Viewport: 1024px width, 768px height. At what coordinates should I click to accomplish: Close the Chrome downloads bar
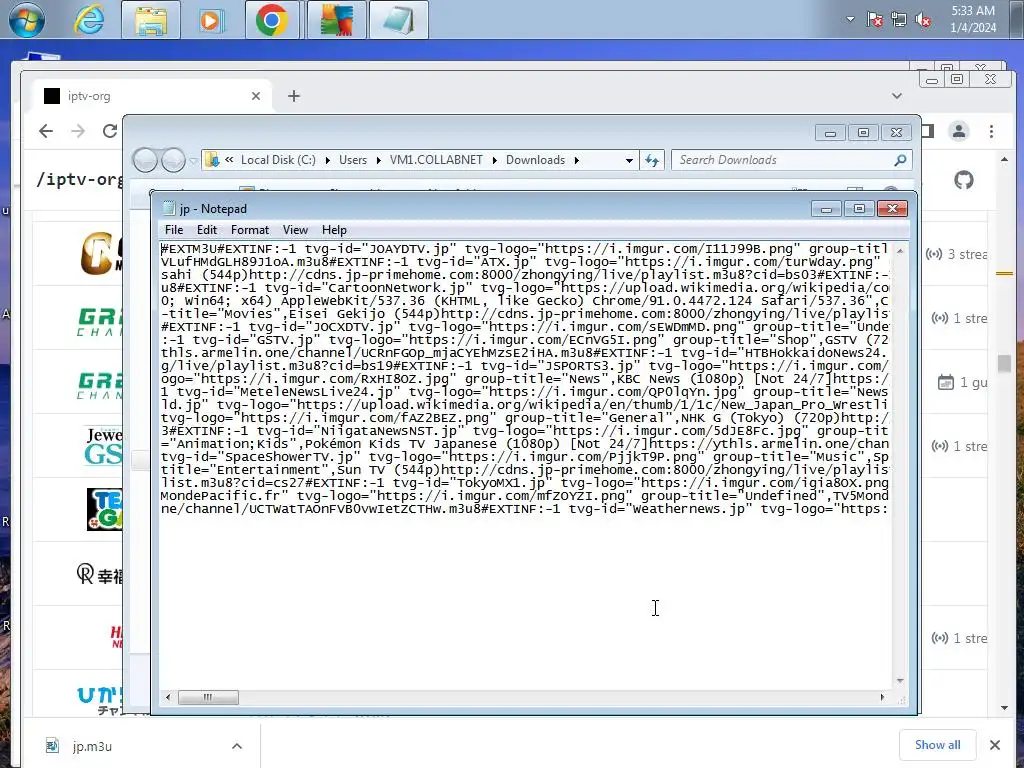(995, 744)
